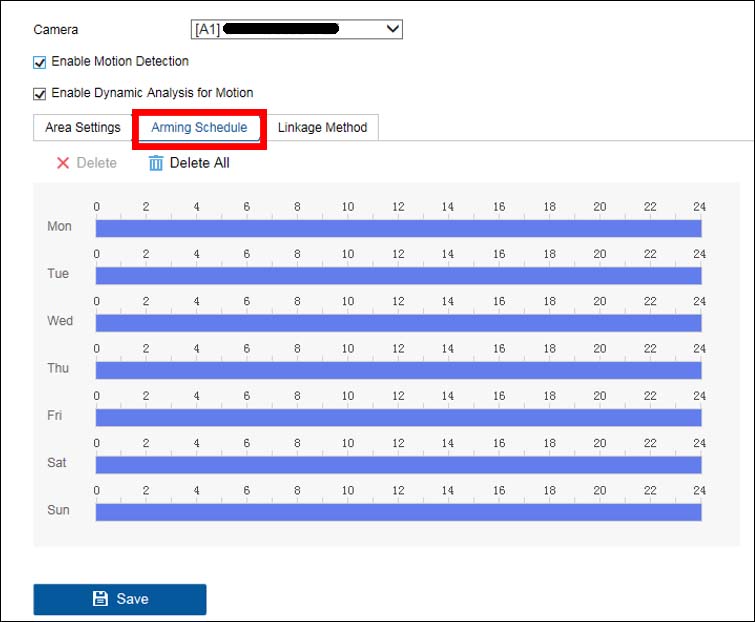Viewport: 755px width, 622px height.
Task: Click the red X Delete icon
Action: (x=63, y=163)
